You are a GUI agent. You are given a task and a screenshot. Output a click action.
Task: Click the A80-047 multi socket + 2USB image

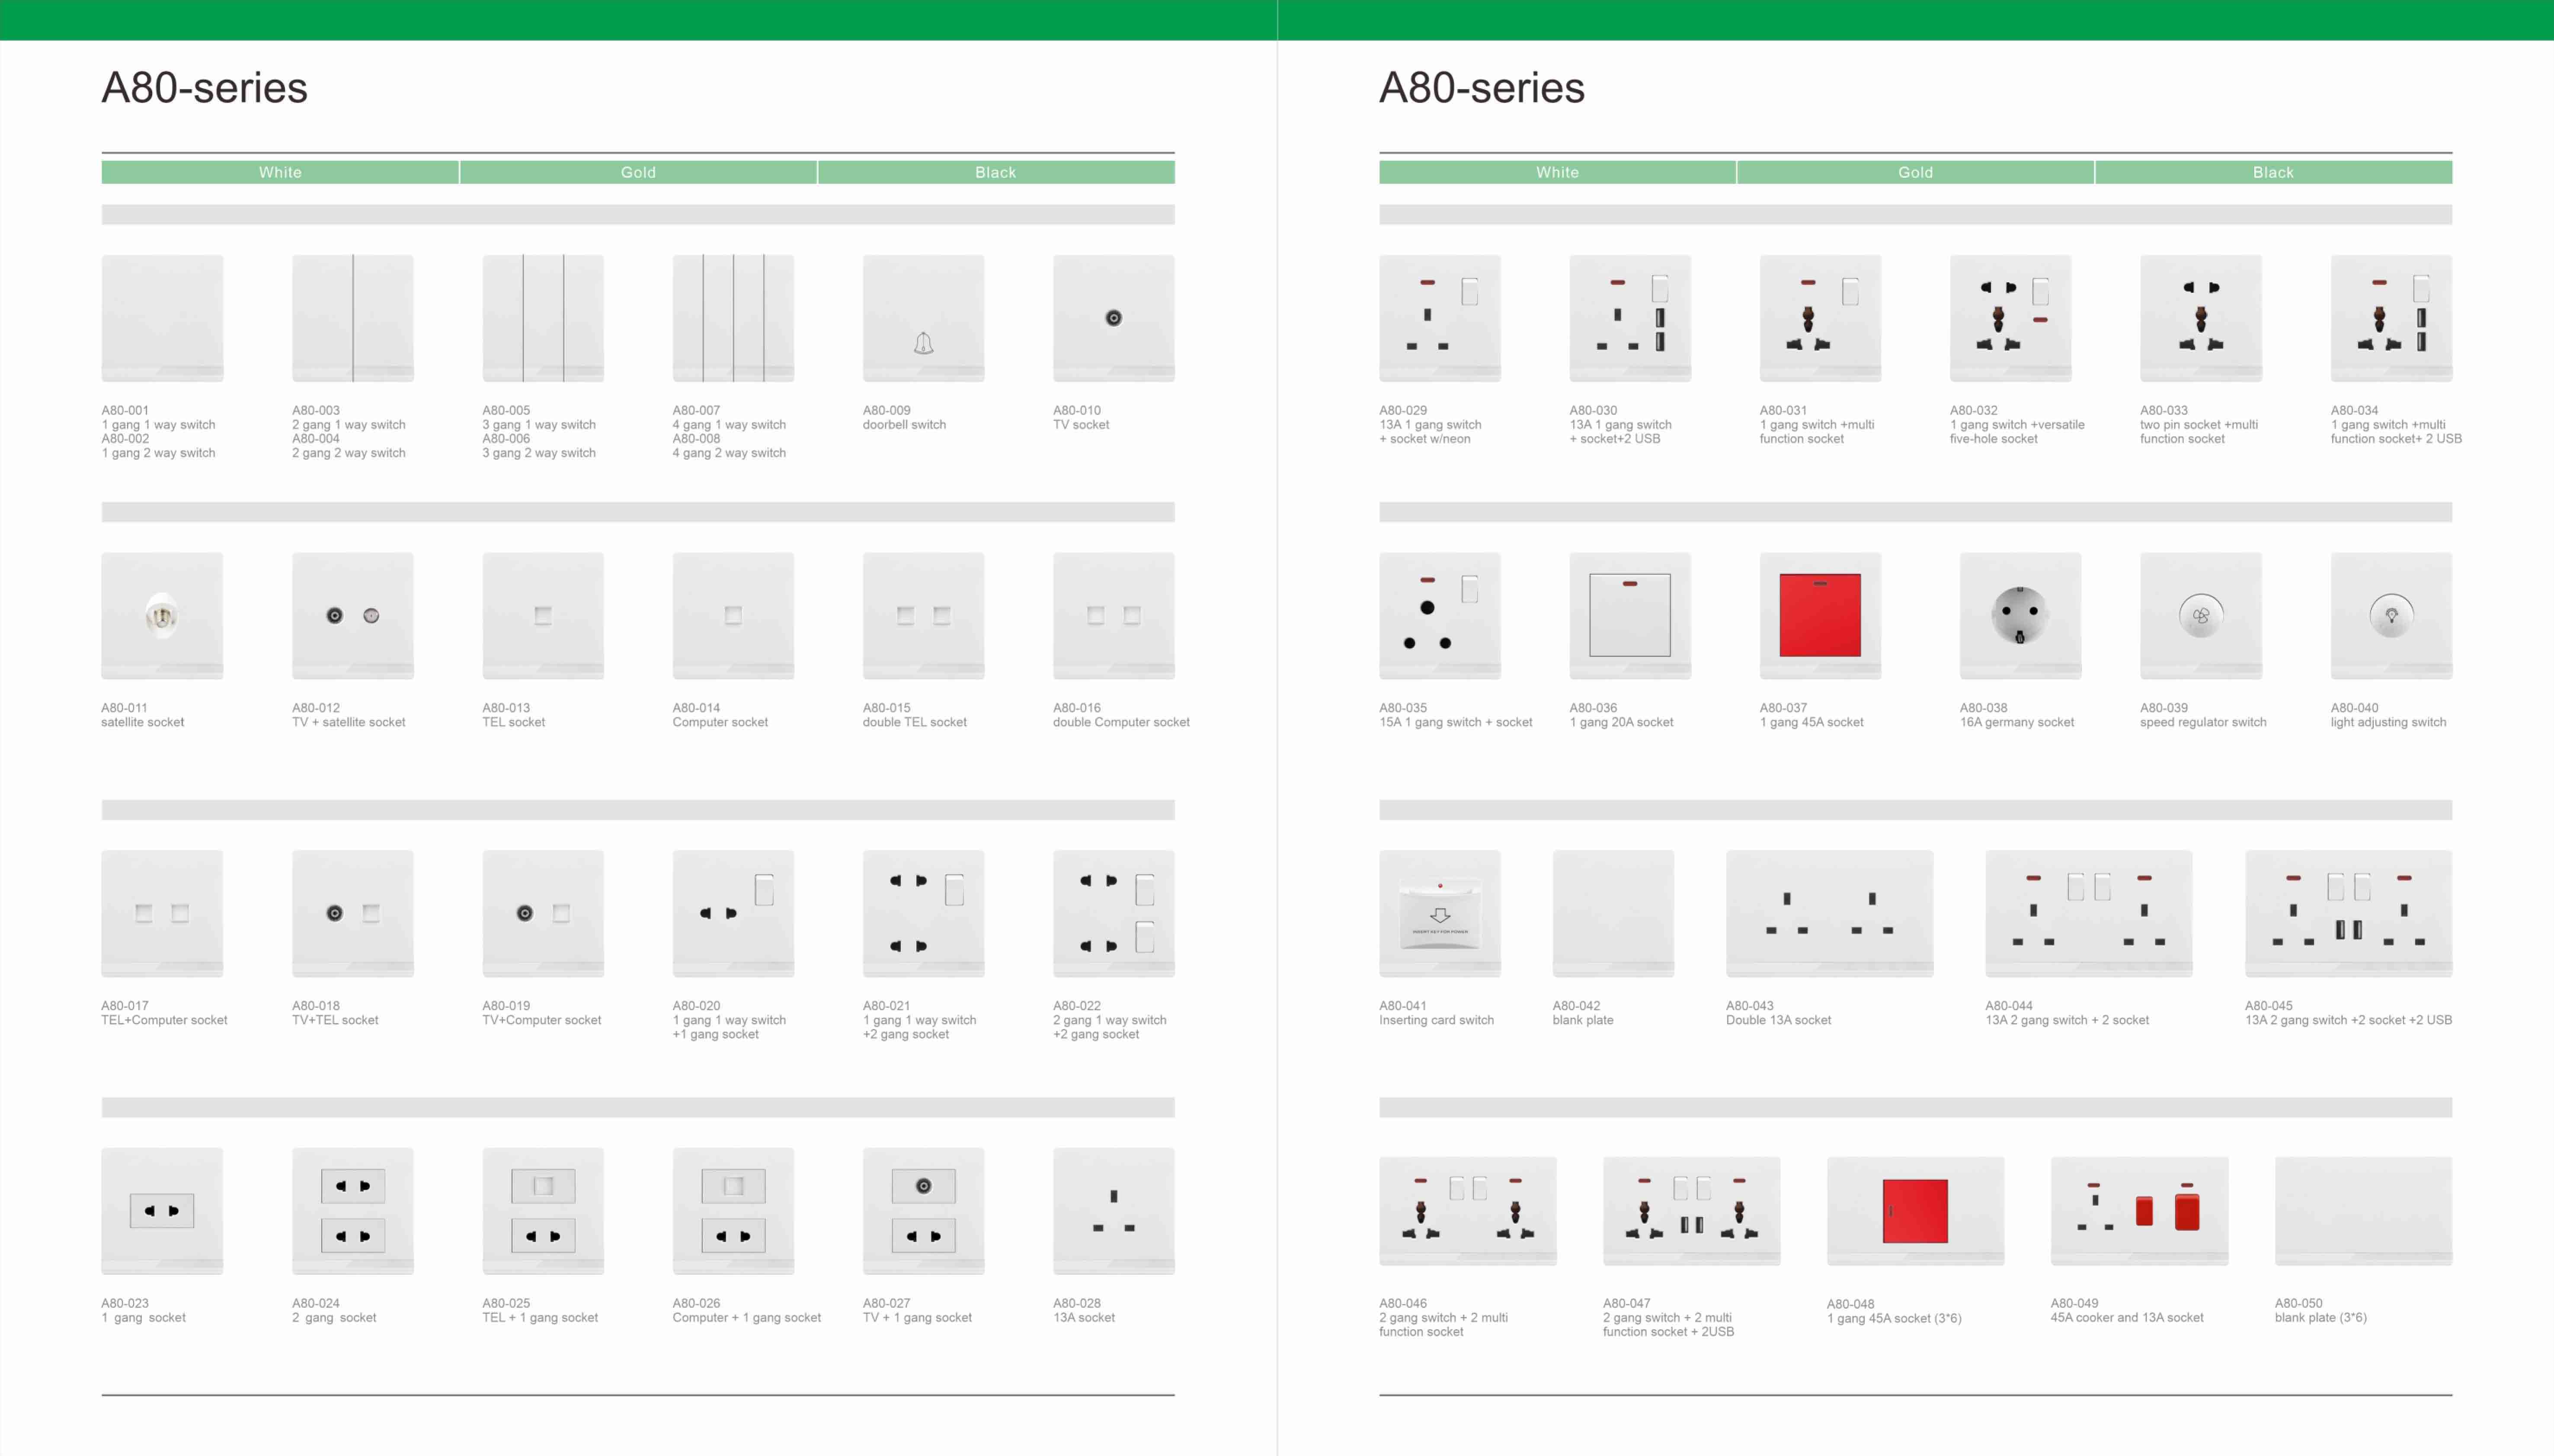click(1692, 1211)
